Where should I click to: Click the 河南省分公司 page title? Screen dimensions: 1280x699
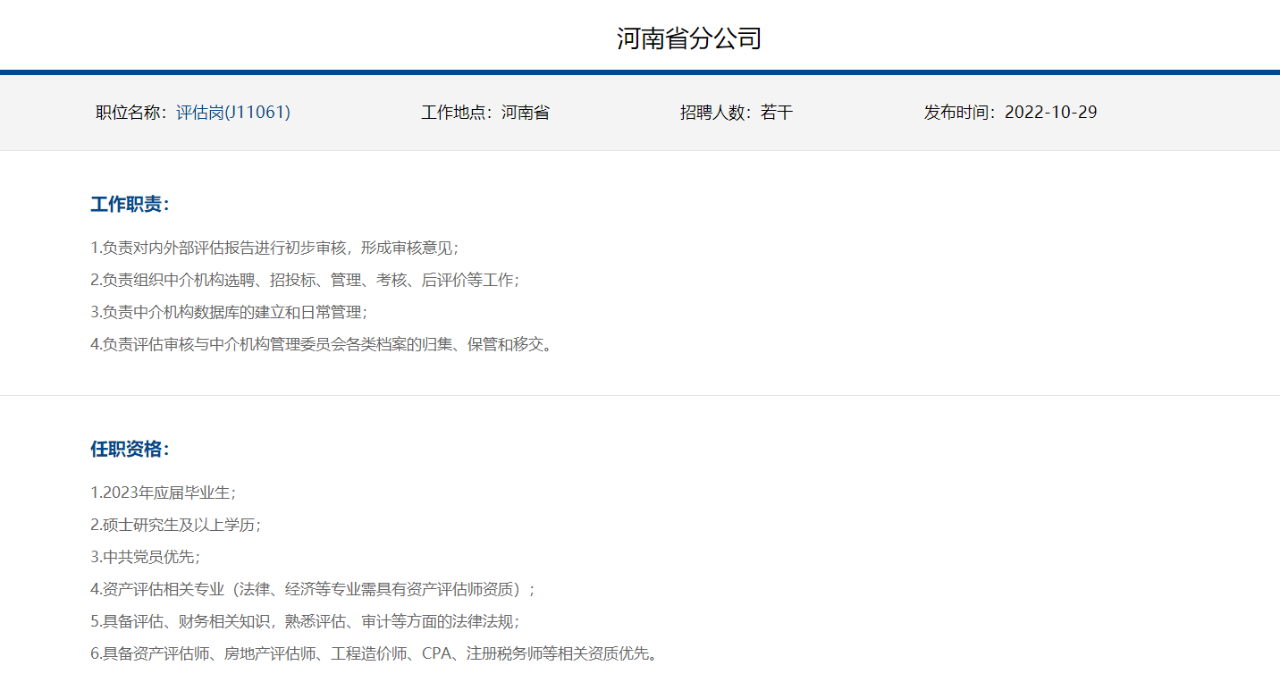[x=689, y=39]
